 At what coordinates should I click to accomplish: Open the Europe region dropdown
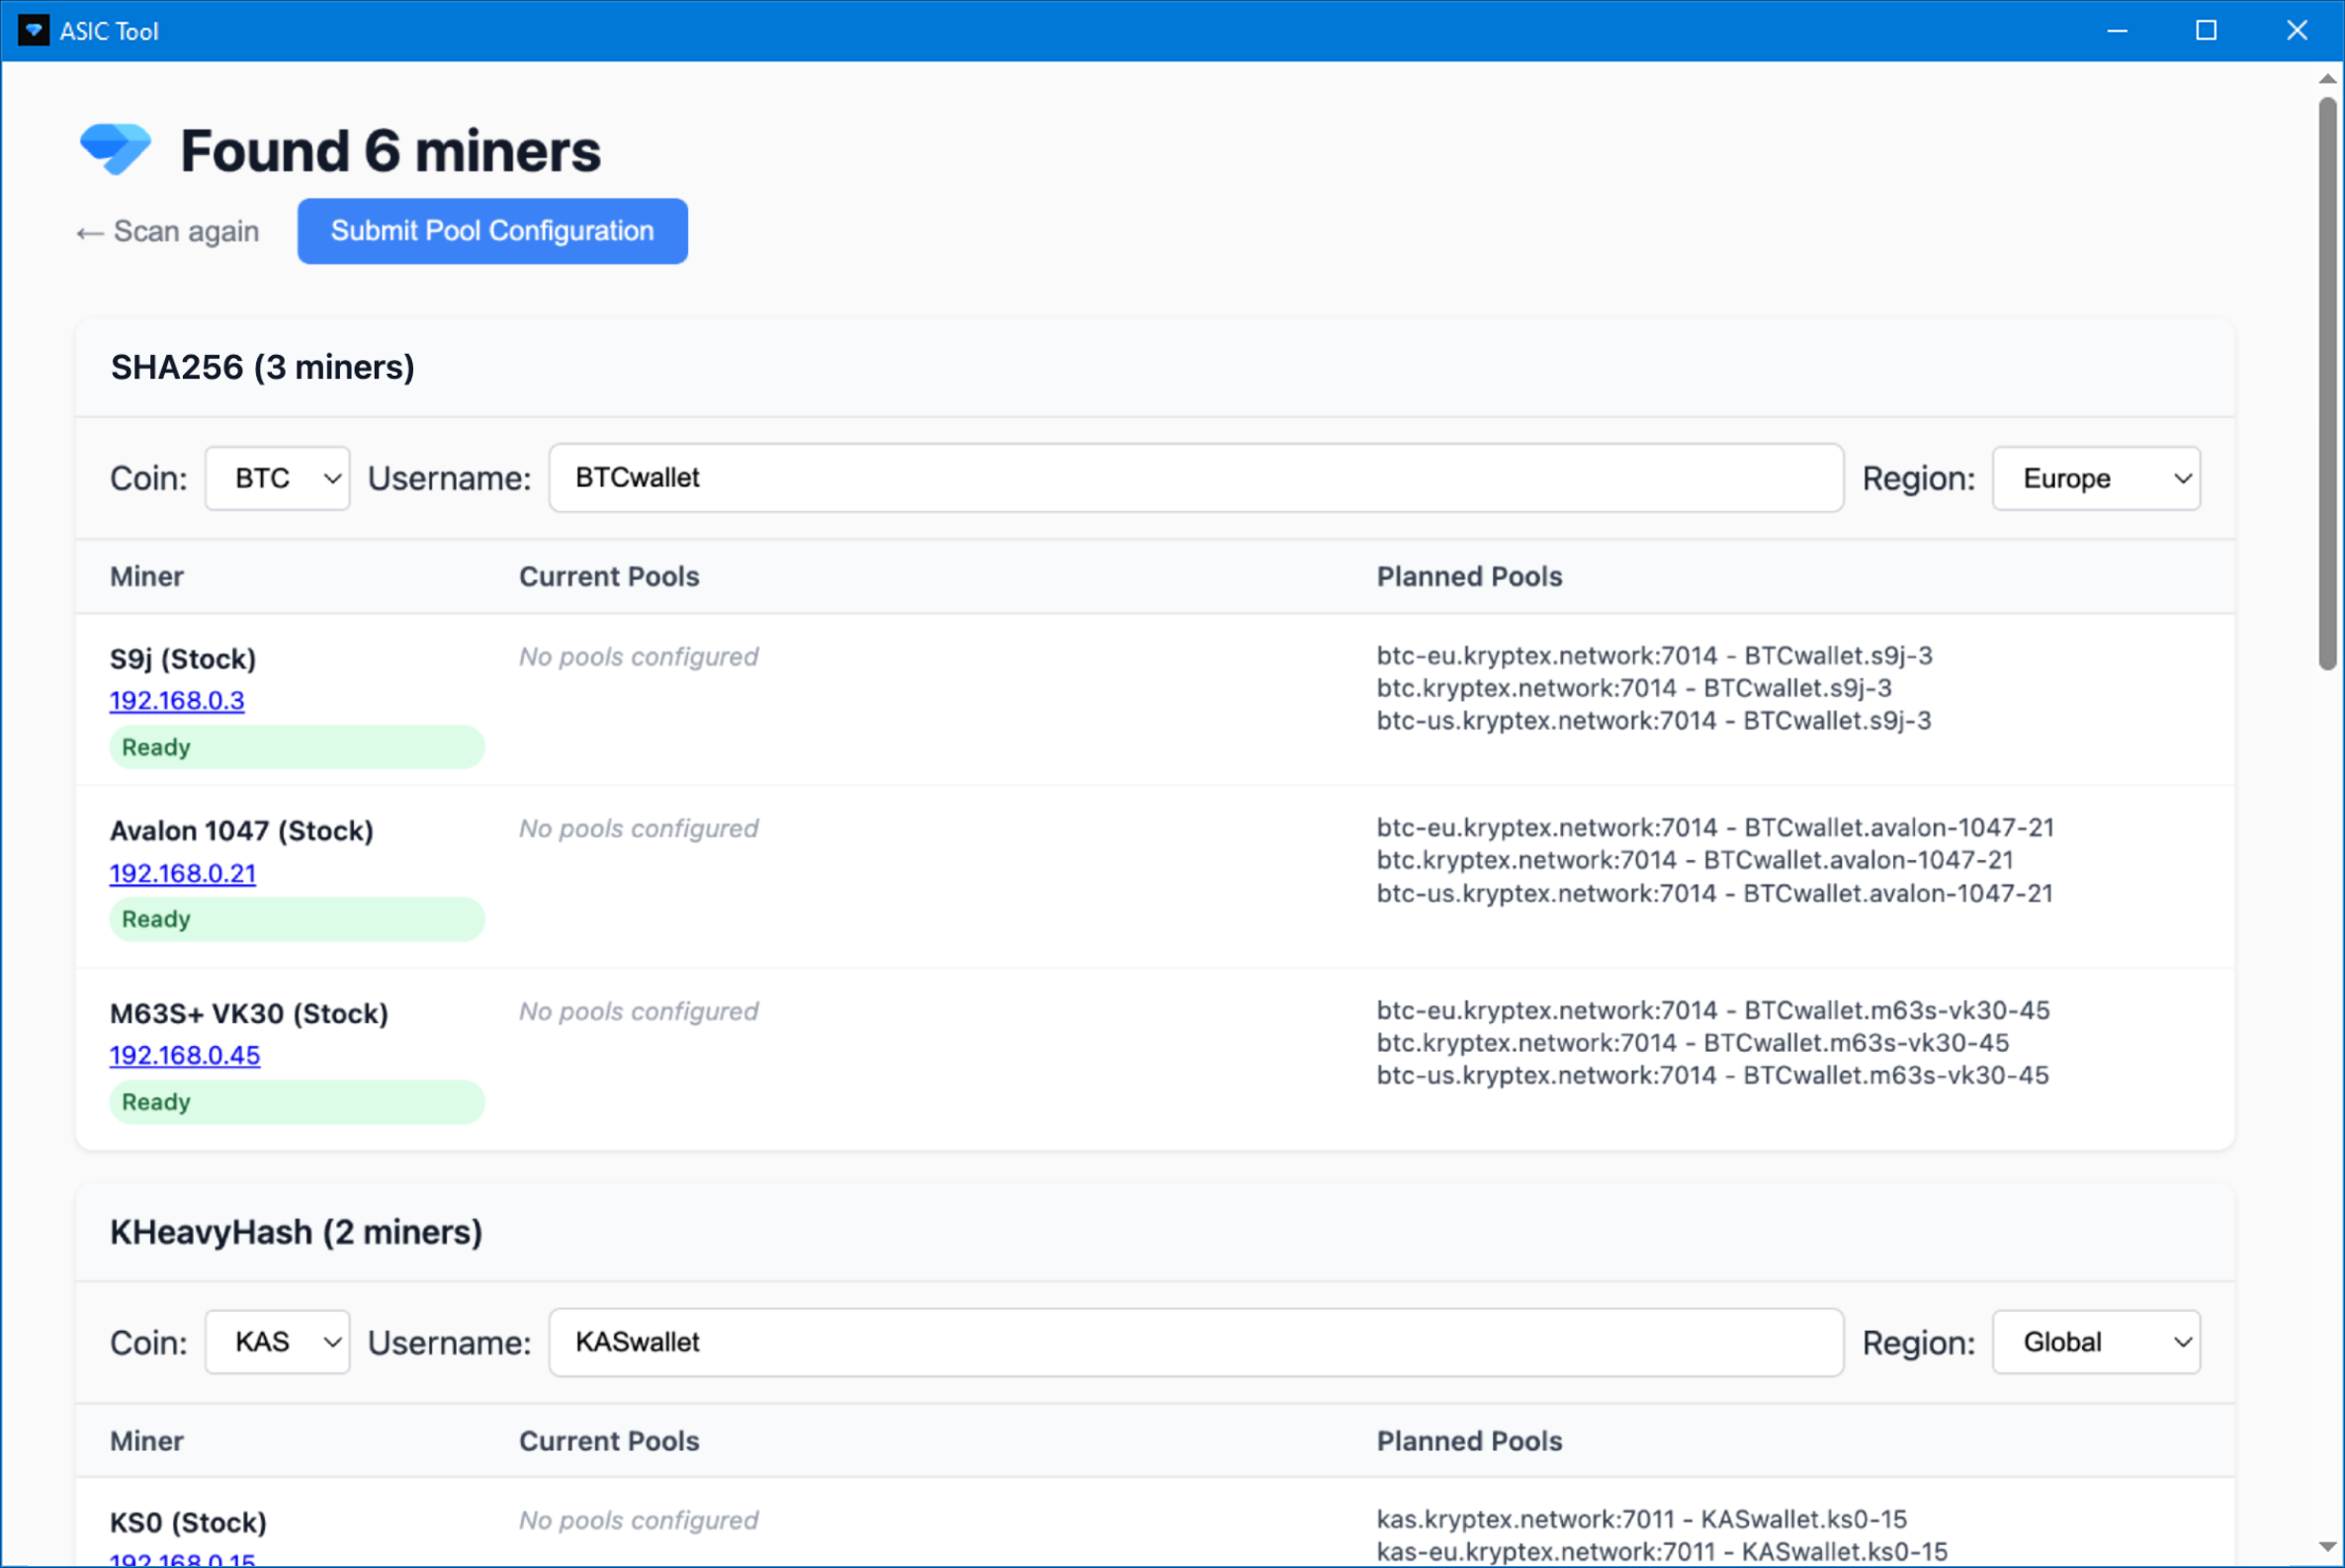[2095, 477]
